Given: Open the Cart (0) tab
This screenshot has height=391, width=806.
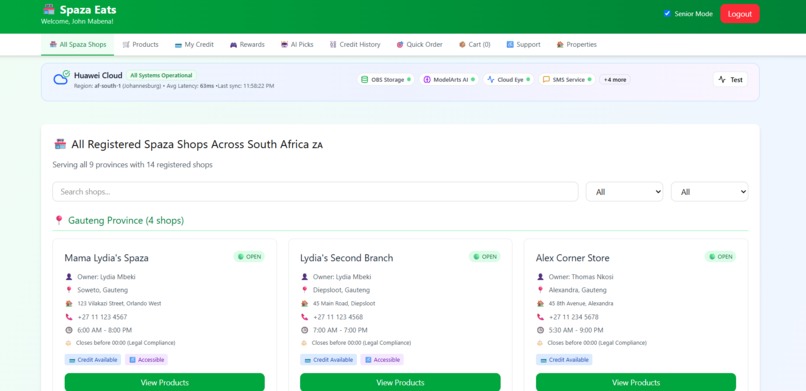Looking at the screenshot, I should [x=474, y=45].
